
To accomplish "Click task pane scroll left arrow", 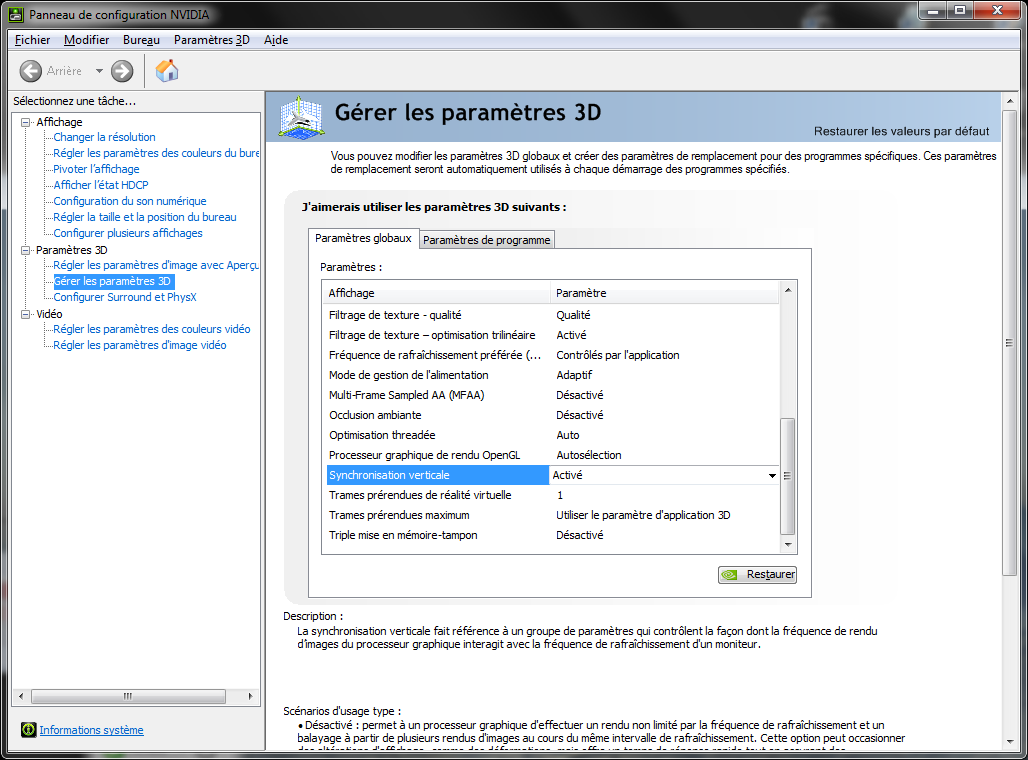I will [x=21, y=696].
